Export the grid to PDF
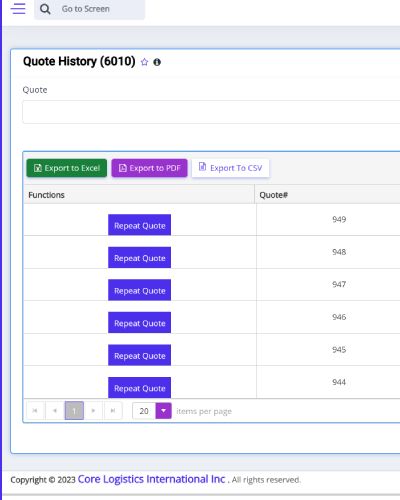 coord(149,168)
